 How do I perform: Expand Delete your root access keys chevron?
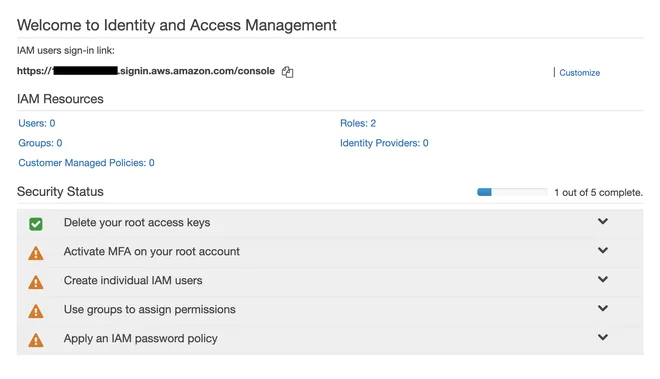pyautogui.click(x=603, y=221)
